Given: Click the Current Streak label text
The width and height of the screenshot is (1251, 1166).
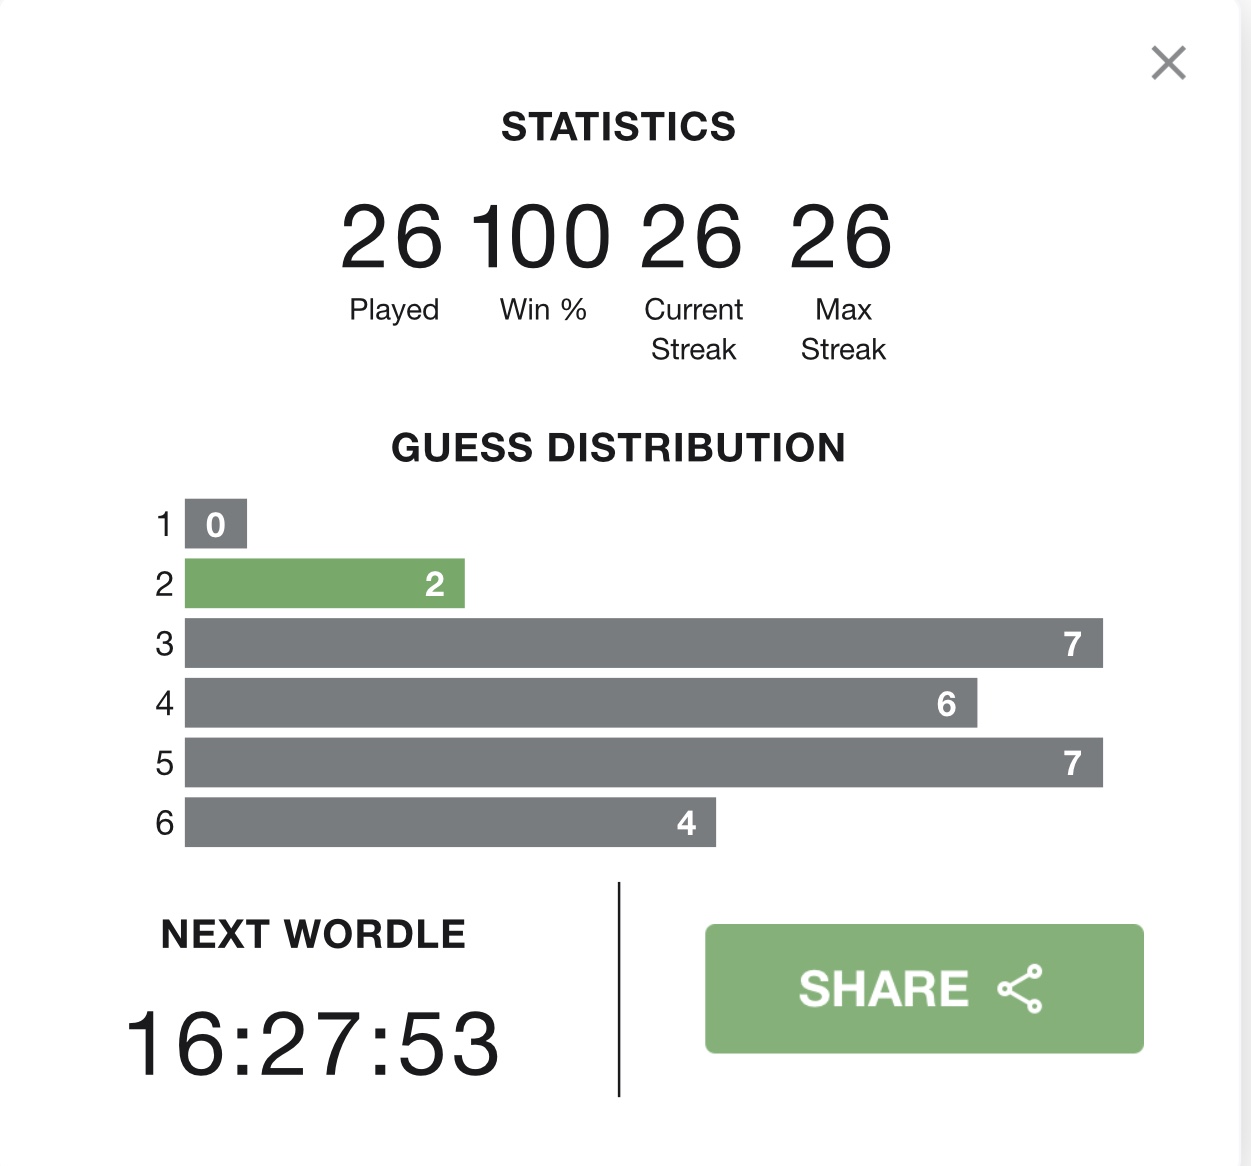Looking at the screenshot, I should click(693, 329).
